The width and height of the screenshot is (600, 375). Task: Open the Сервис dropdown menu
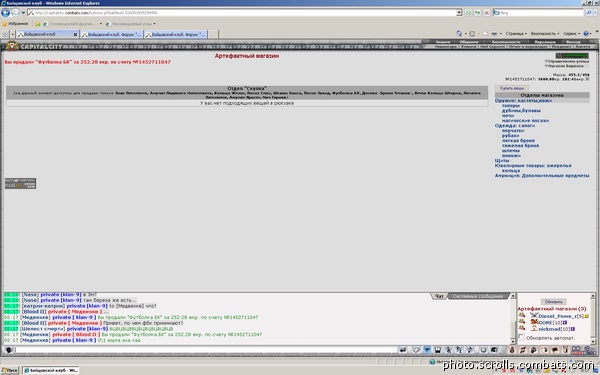[x=571, y=34]
